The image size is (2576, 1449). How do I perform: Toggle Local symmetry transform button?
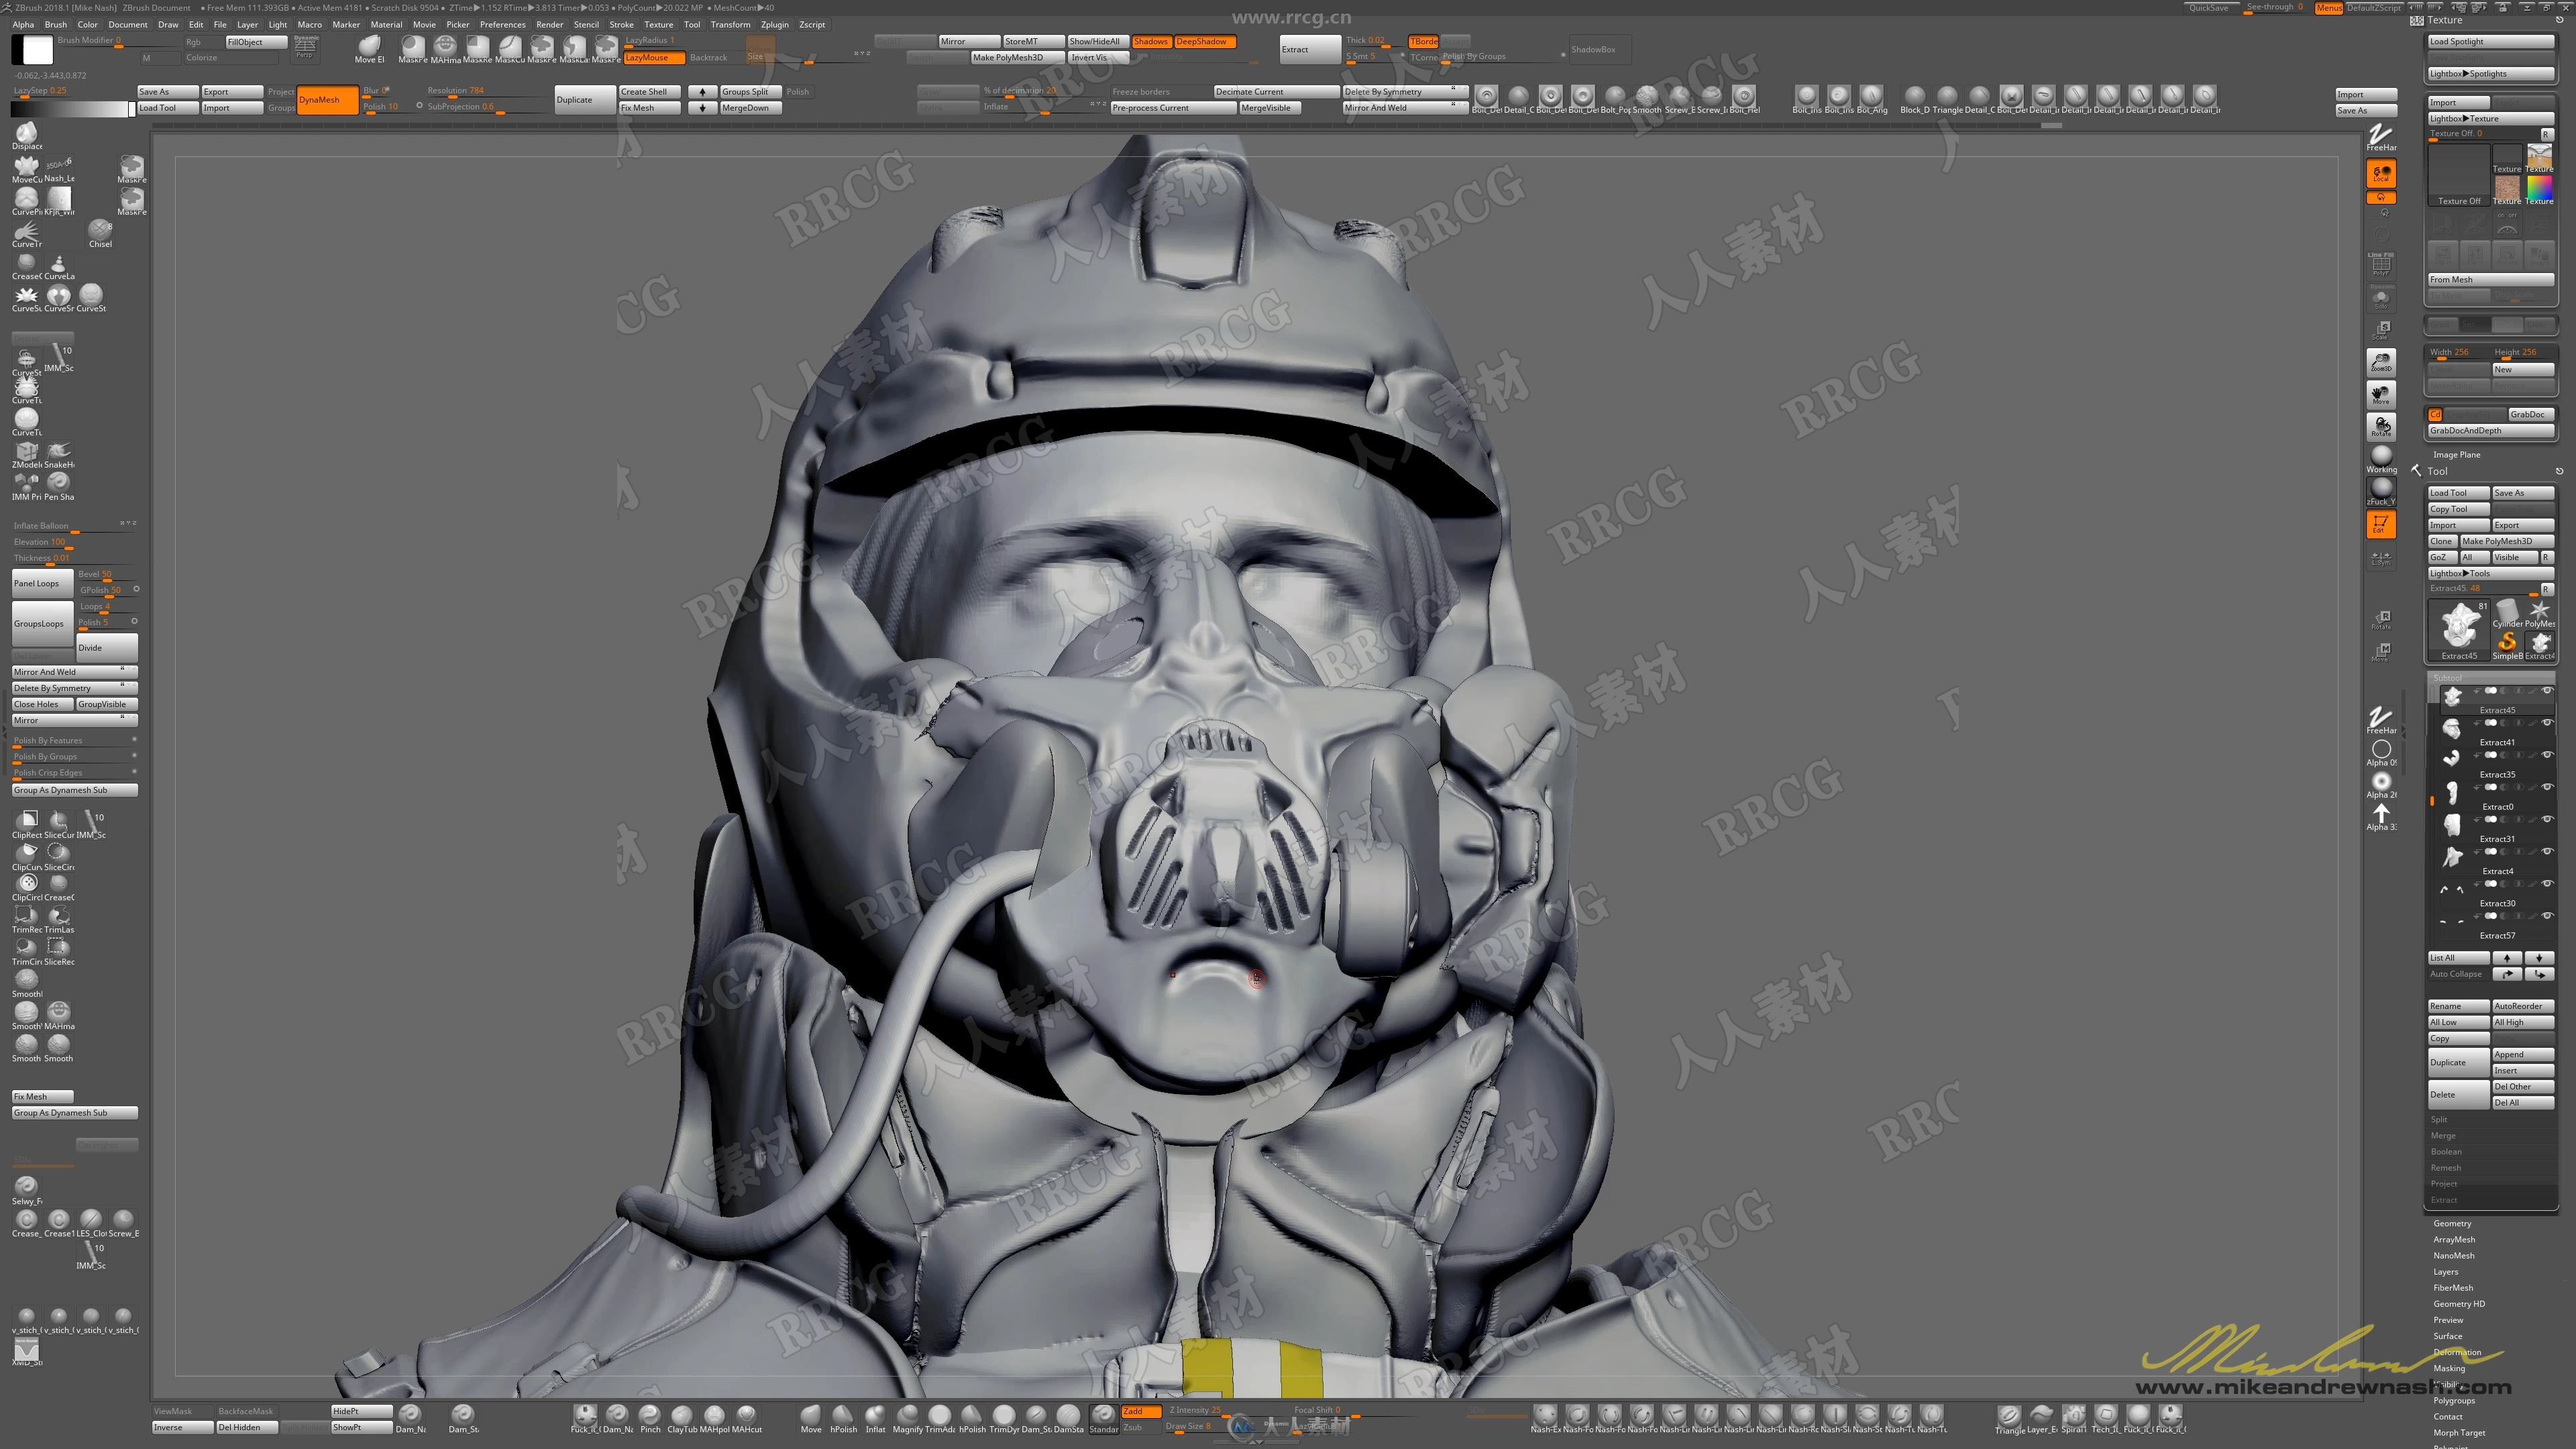2381,174
